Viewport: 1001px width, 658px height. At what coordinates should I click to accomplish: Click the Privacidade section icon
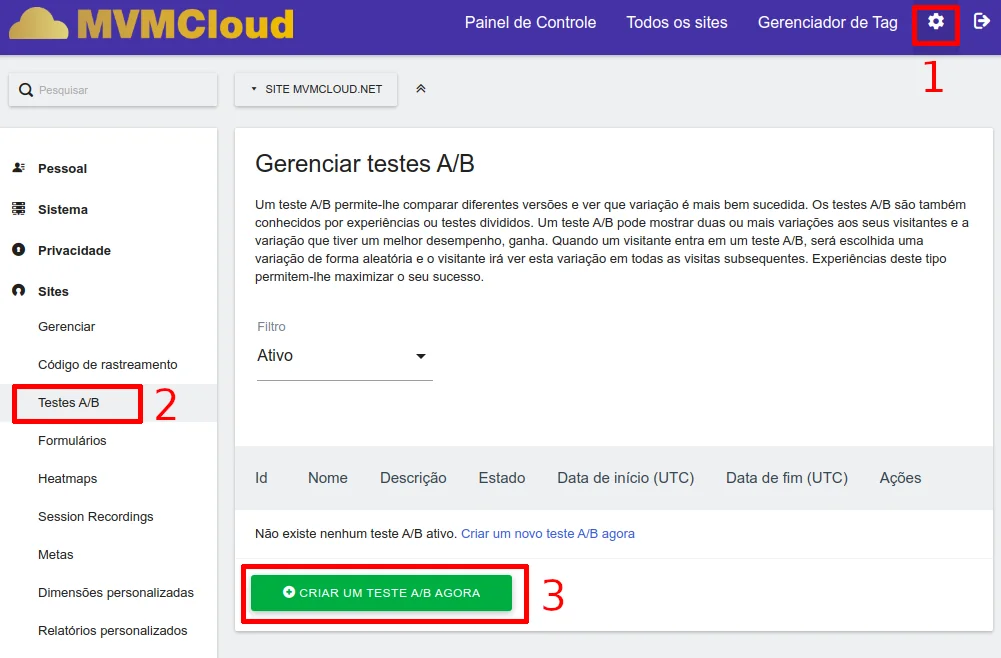tap(18, 250)
